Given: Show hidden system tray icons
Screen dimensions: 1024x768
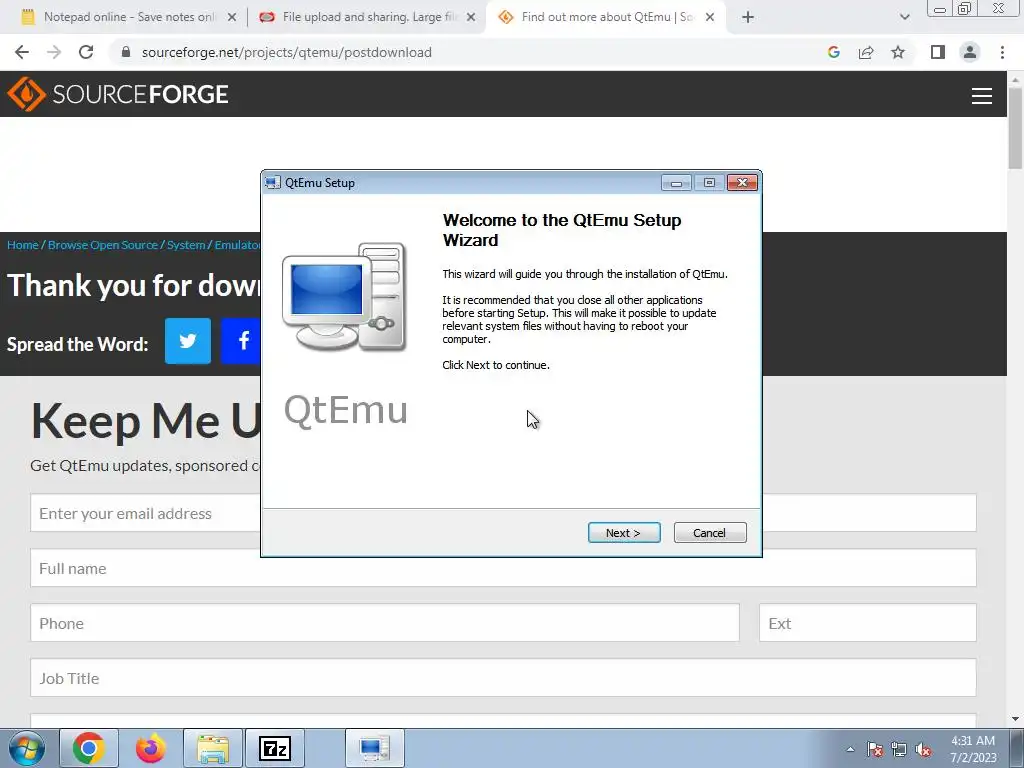Looking at the screenshot, I should tap(850, 749).
